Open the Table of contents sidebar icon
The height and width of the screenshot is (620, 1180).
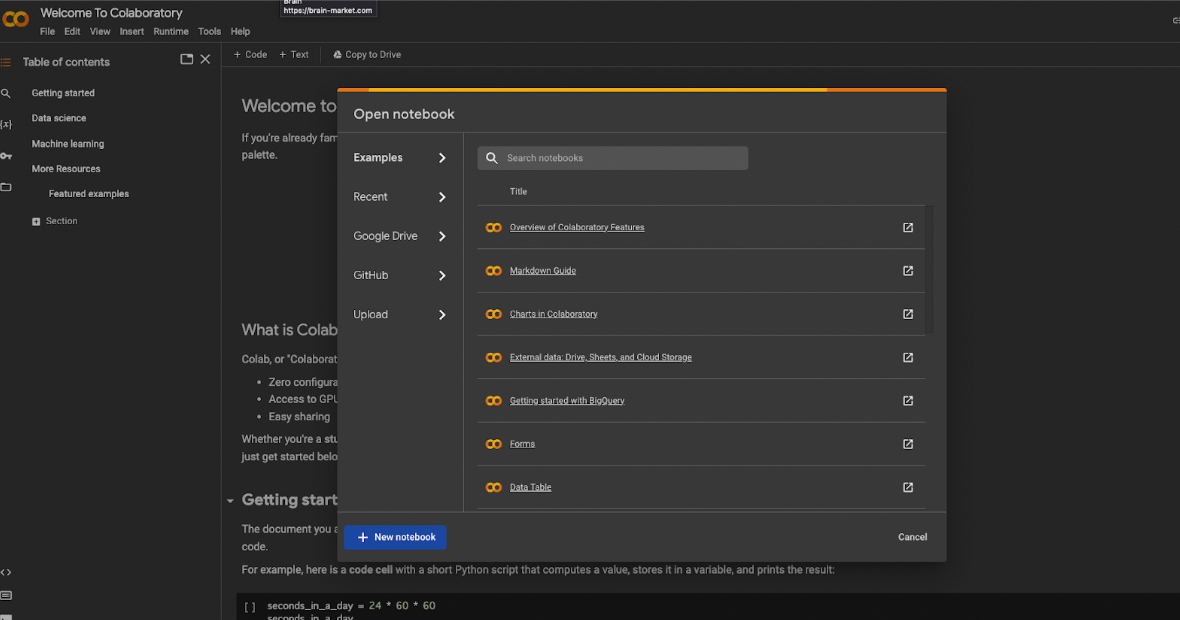6,62
